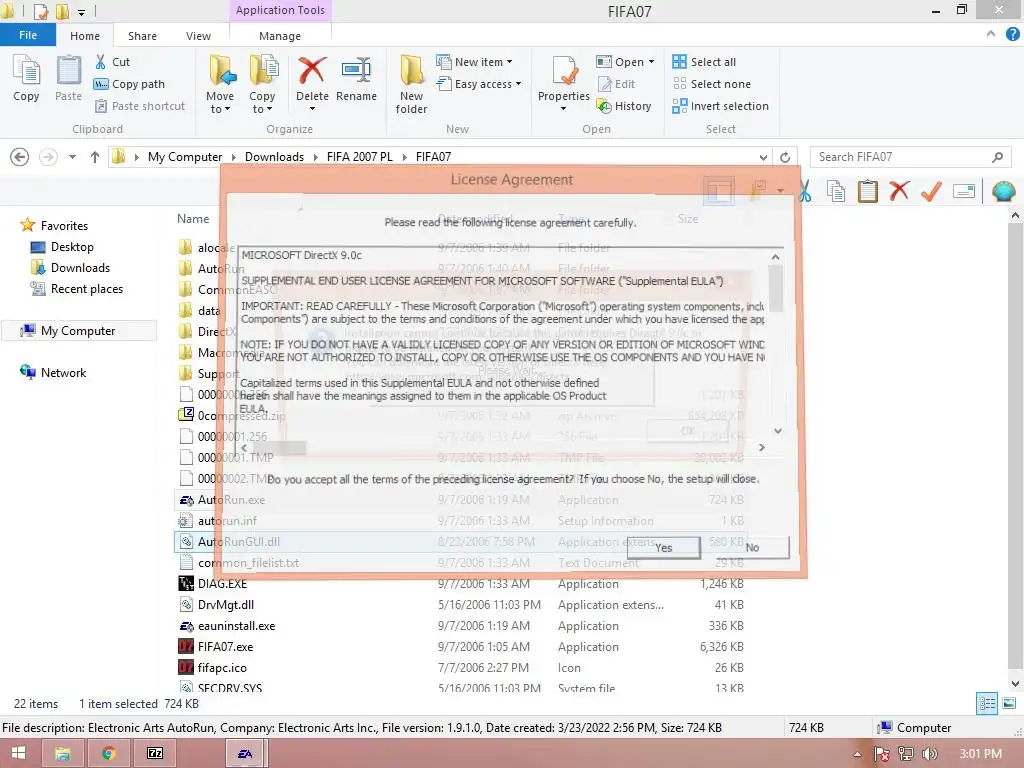The image size is (1024, 768).
Task: Go to My Computer in address path
Action: click(x=185, y=157)
